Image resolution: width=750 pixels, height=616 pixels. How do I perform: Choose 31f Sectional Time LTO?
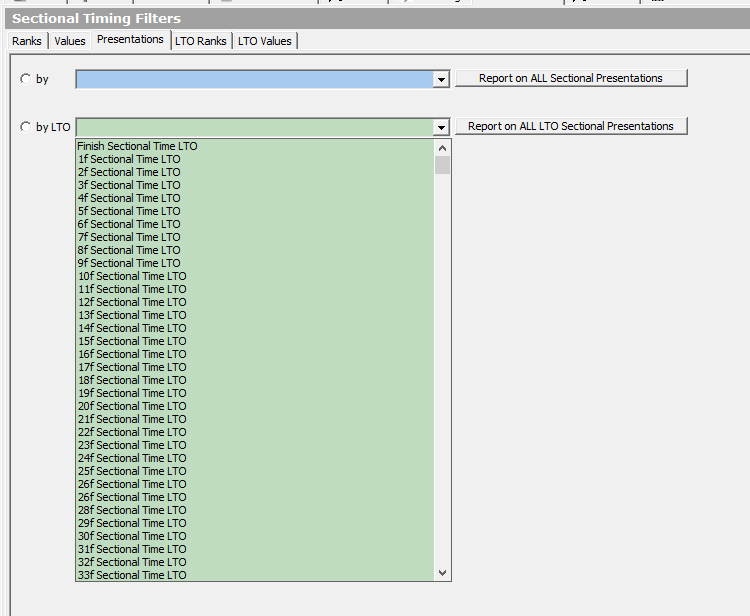coord(255,549)
